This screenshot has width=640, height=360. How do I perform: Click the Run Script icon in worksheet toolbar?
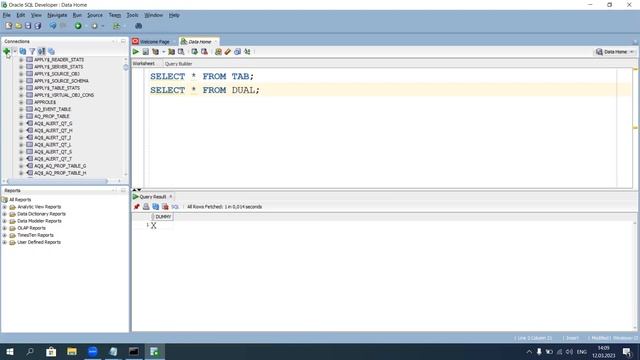146,51
